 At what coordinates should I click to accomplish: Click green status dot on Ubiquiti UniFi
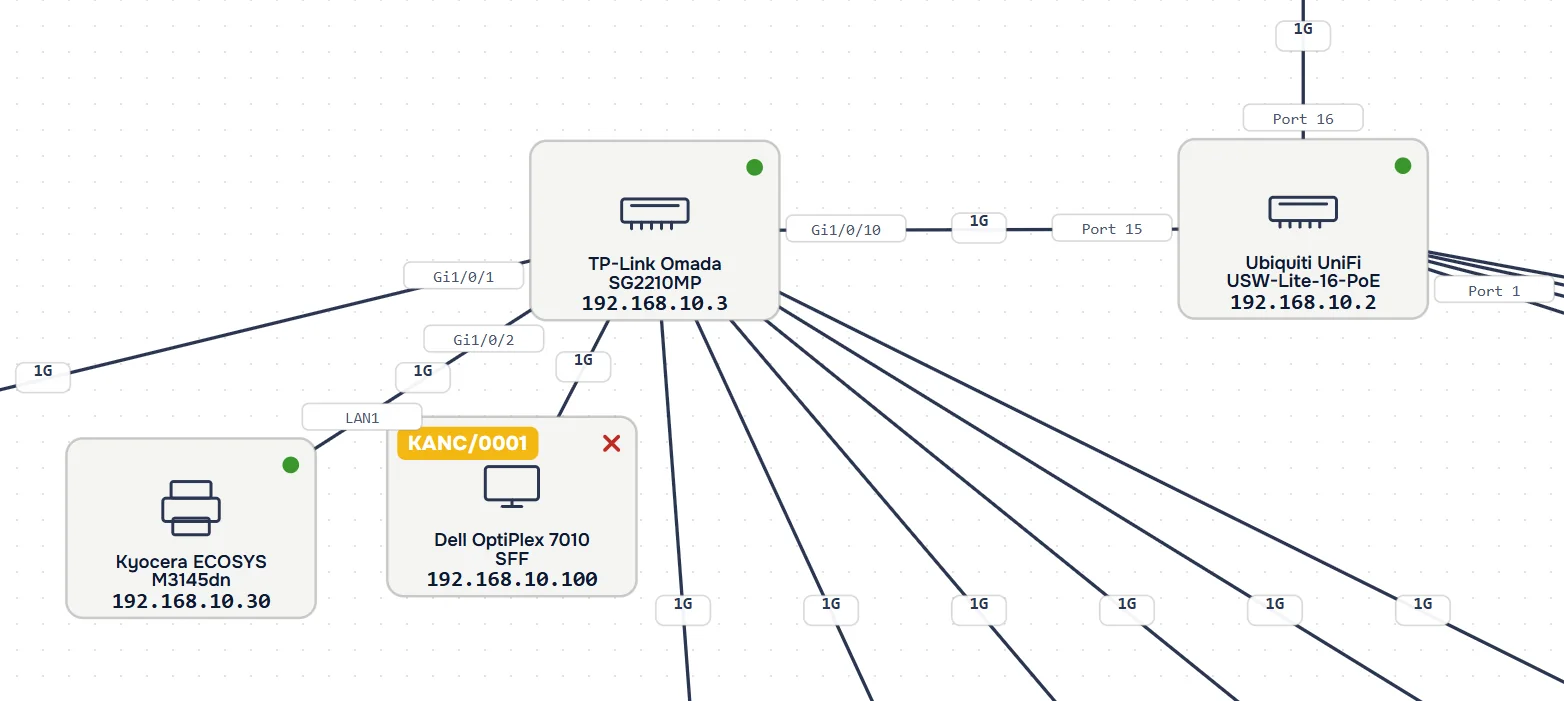click(x=1403, y=165)
